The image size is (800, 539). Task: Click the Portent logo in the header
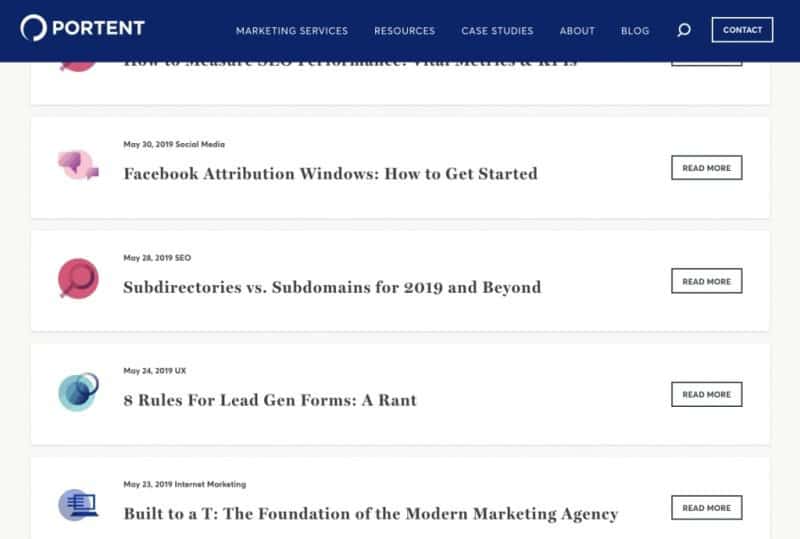coord(83,28)
